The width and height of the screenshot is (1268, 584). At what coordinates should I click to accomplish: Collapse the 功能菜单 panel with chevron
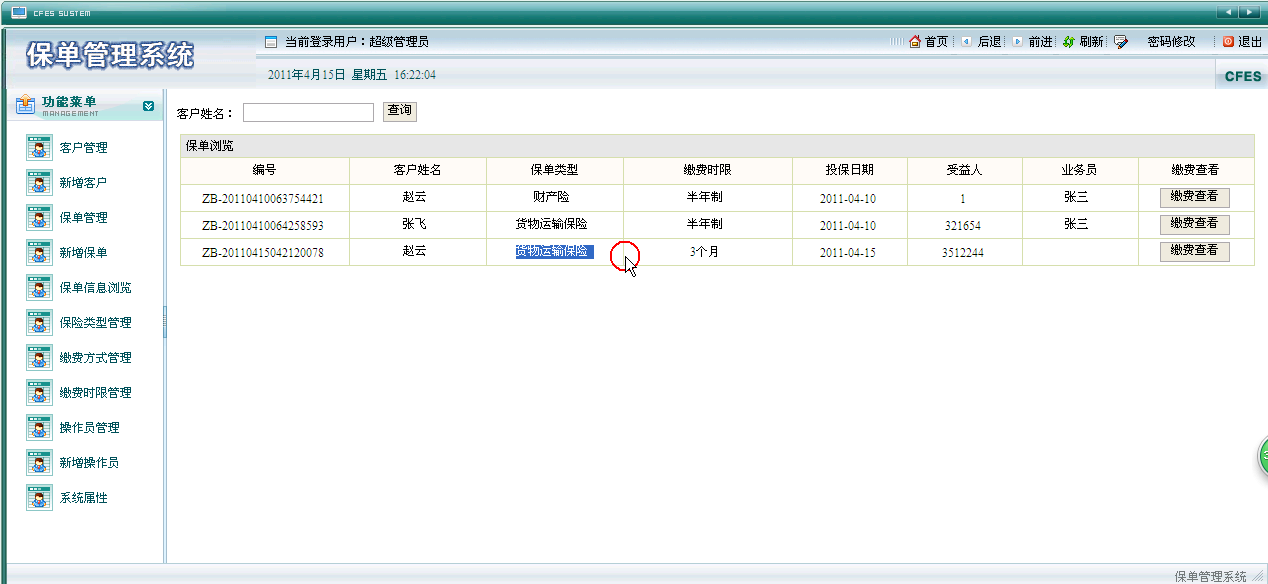(x=148, y=106)
